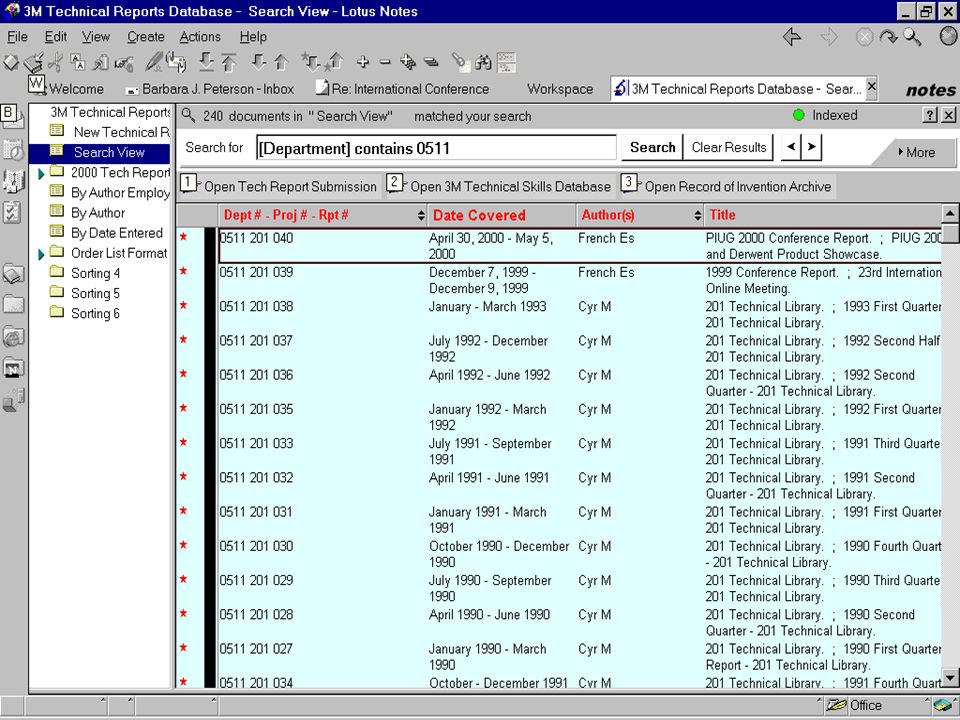
Task: Open the Help menu
Action: tap(253, 37)
